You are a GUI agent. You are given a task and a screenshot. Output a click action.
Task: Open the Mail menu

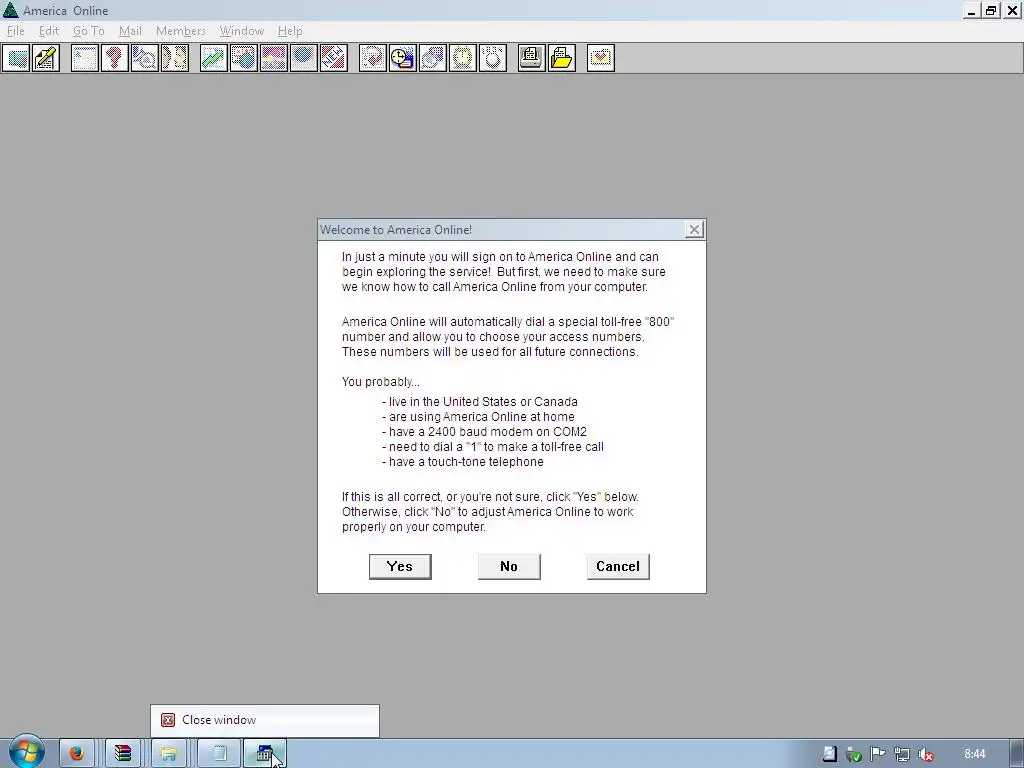[x=131, y=31]
